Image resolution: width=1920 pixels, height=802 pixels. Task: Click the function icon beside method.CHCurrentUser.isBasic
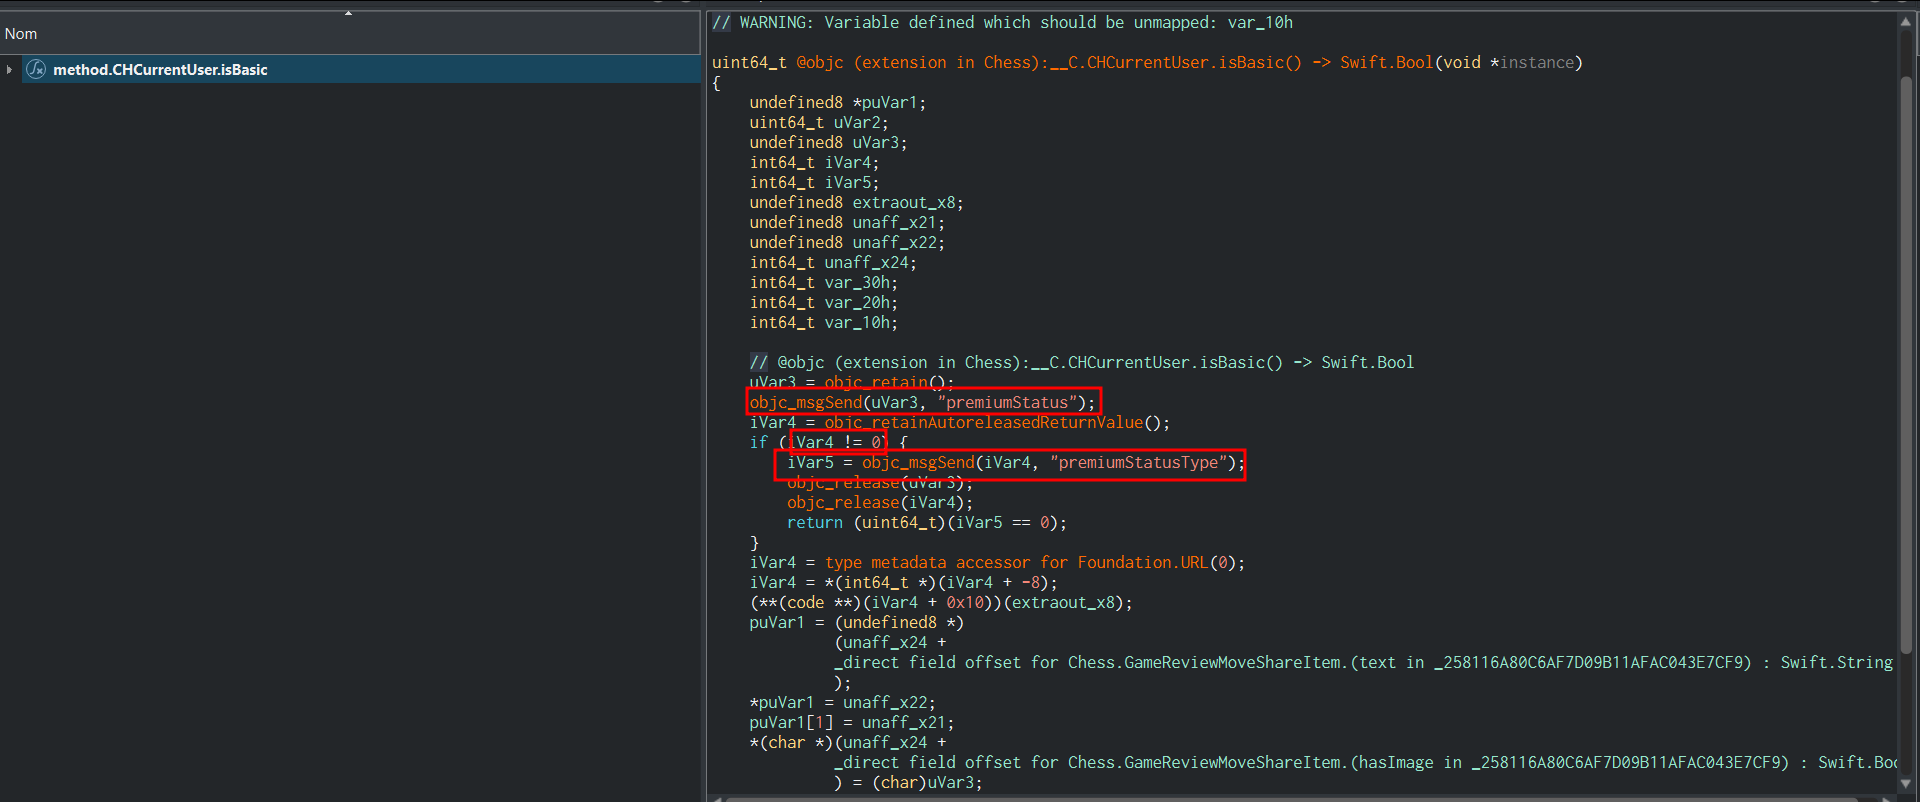click(36, 69)
